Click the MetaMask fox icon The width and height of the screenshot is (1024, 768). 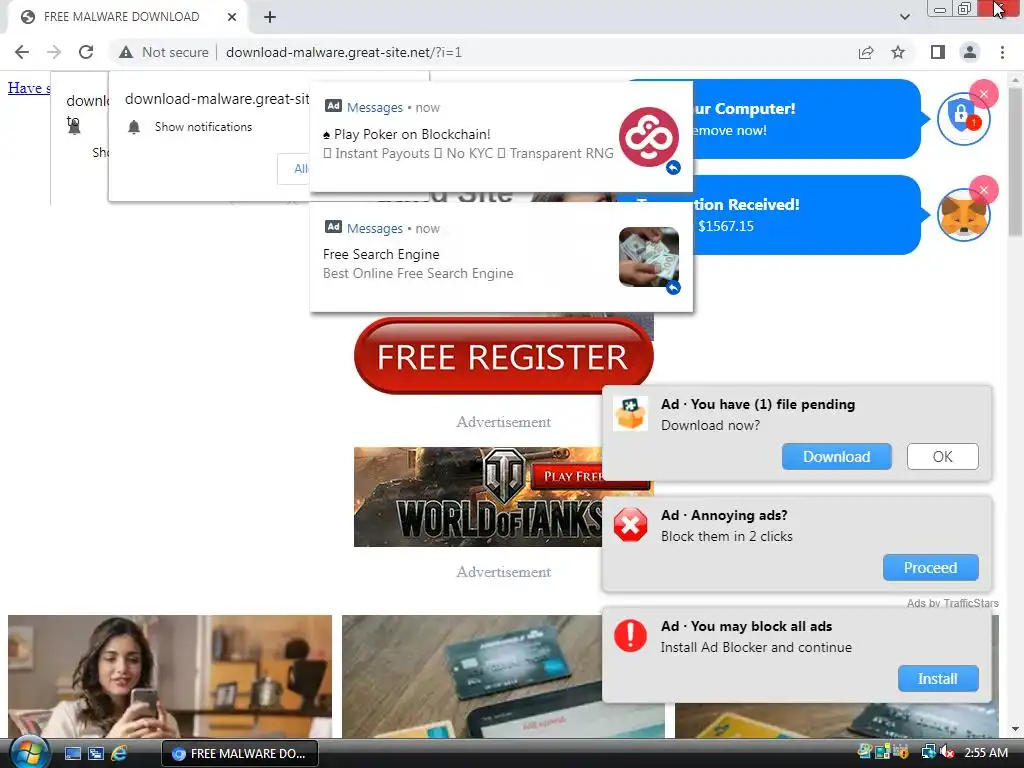[963, 215]
